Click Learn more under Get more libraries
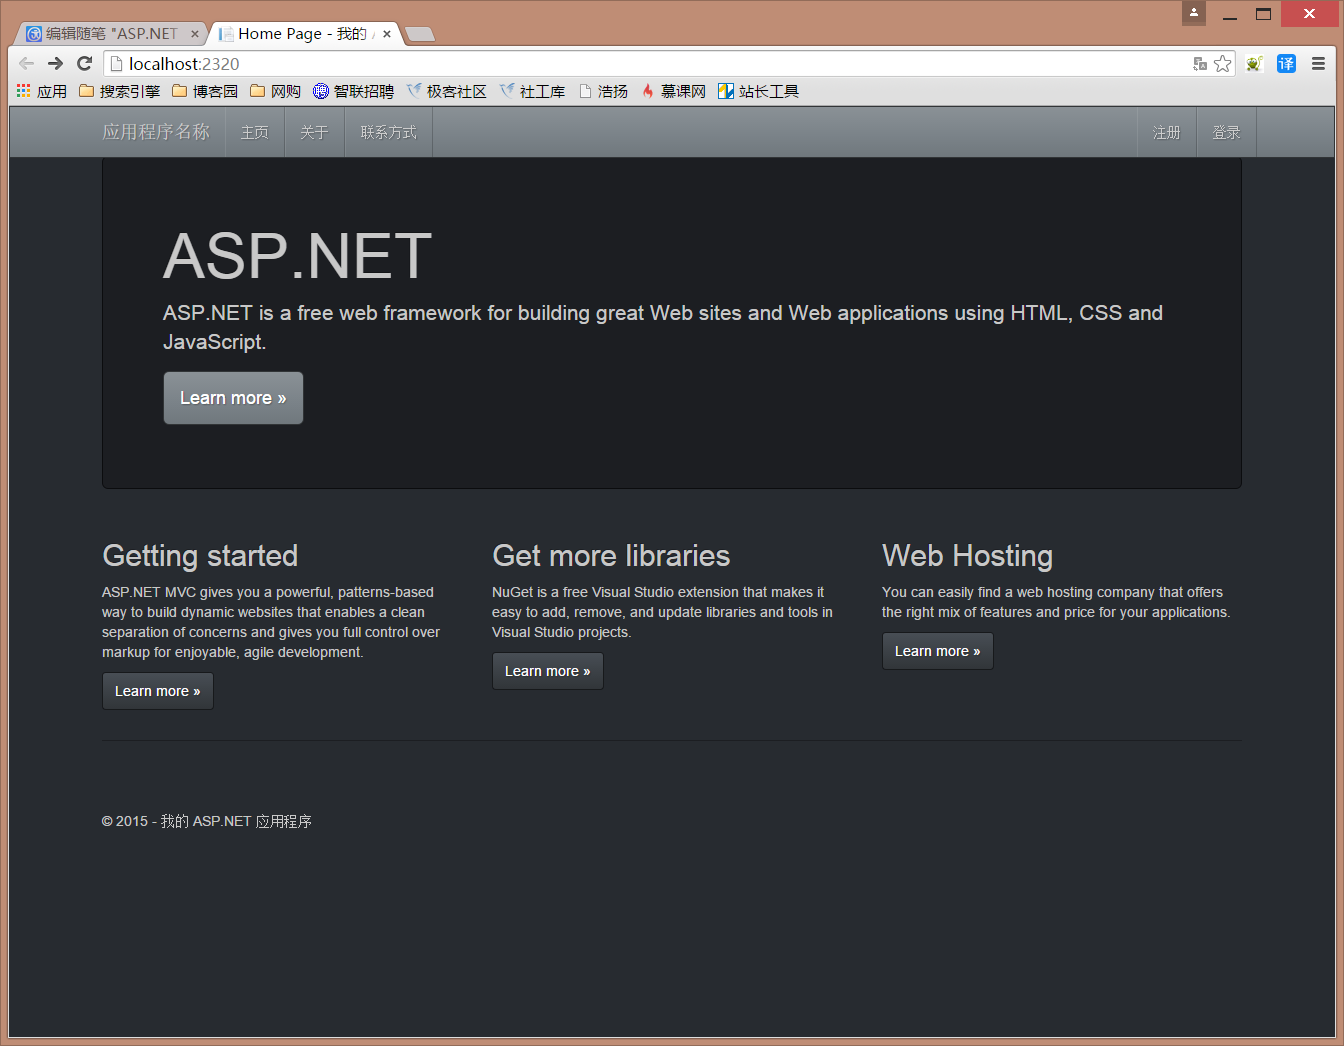1344x1046 pixels. coord(548,671)
